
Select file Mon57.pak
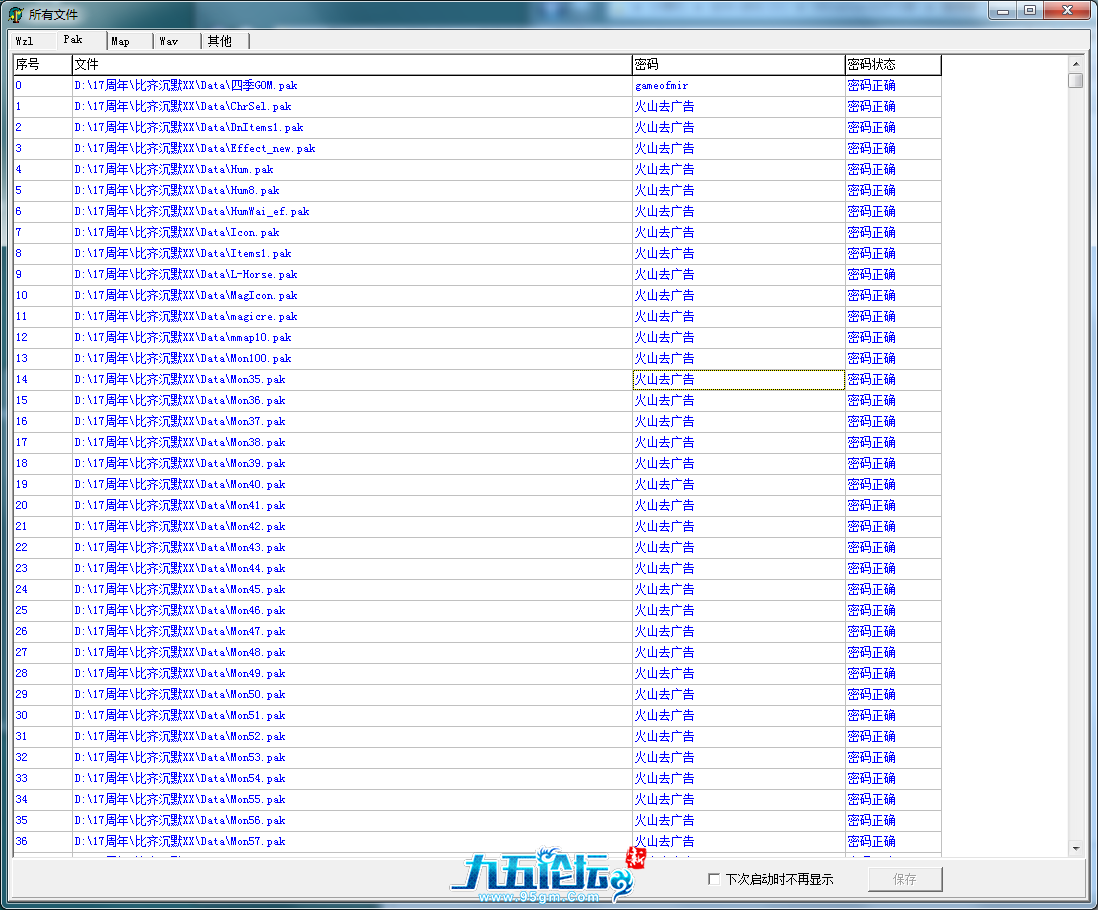(x=352, y=841)
